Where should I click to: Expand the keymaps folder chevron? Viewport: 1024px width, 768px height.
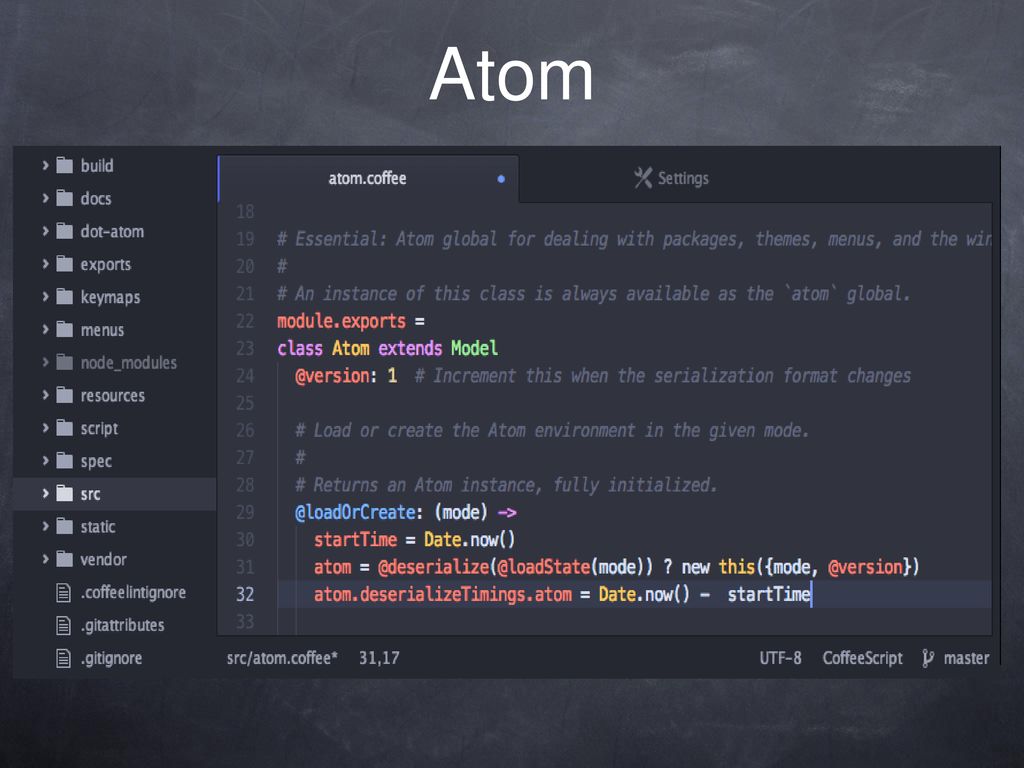coord(45,296)
